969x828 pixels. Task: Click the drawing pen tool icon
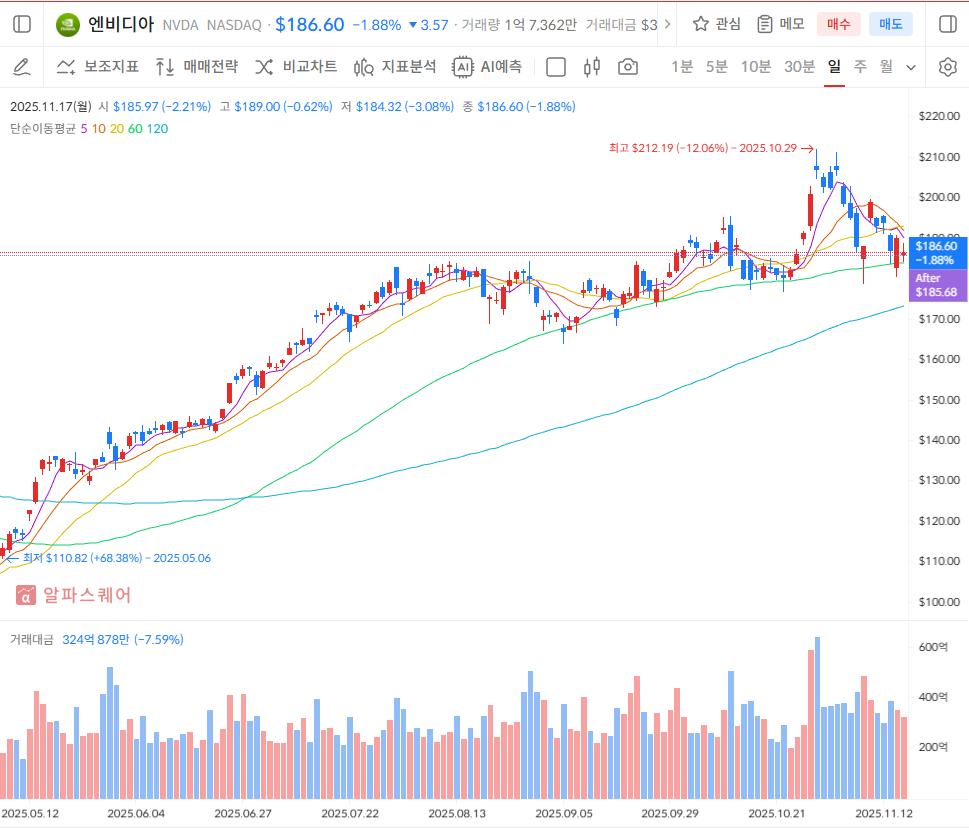coord(21,67)
